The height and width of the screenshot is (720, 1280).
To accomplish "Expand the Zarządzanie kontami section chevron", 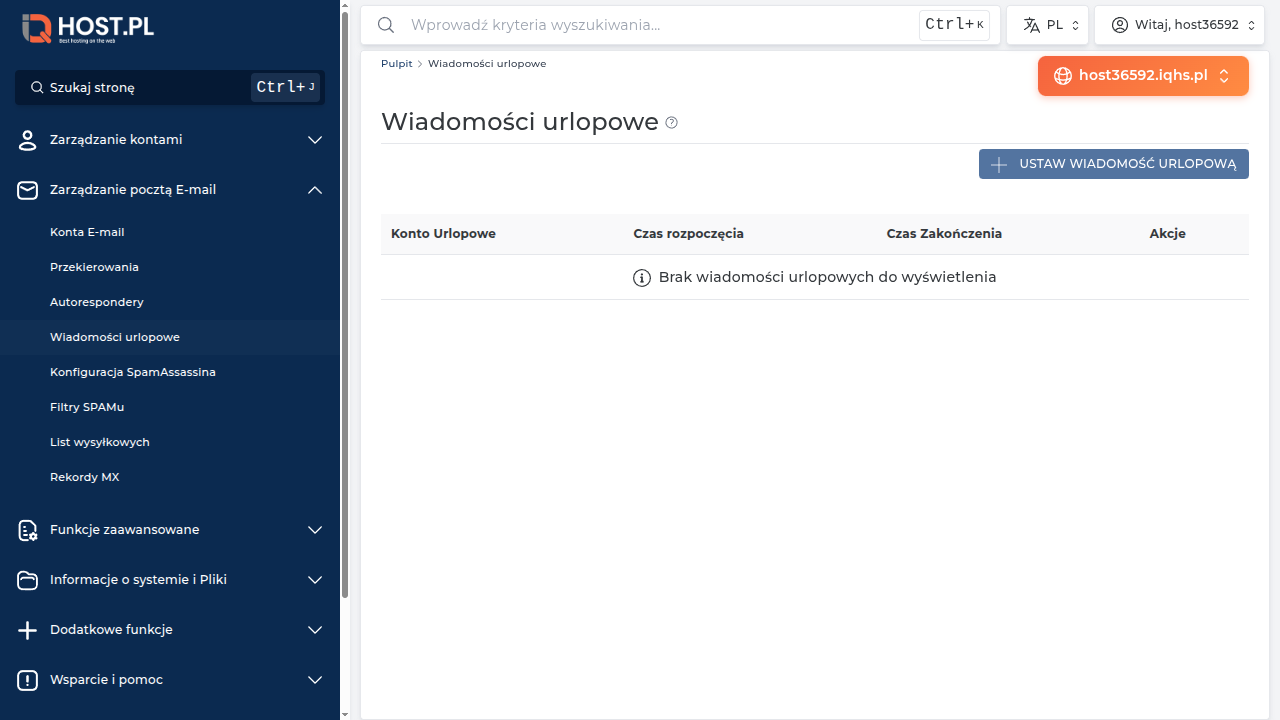I will click(315, 140).
